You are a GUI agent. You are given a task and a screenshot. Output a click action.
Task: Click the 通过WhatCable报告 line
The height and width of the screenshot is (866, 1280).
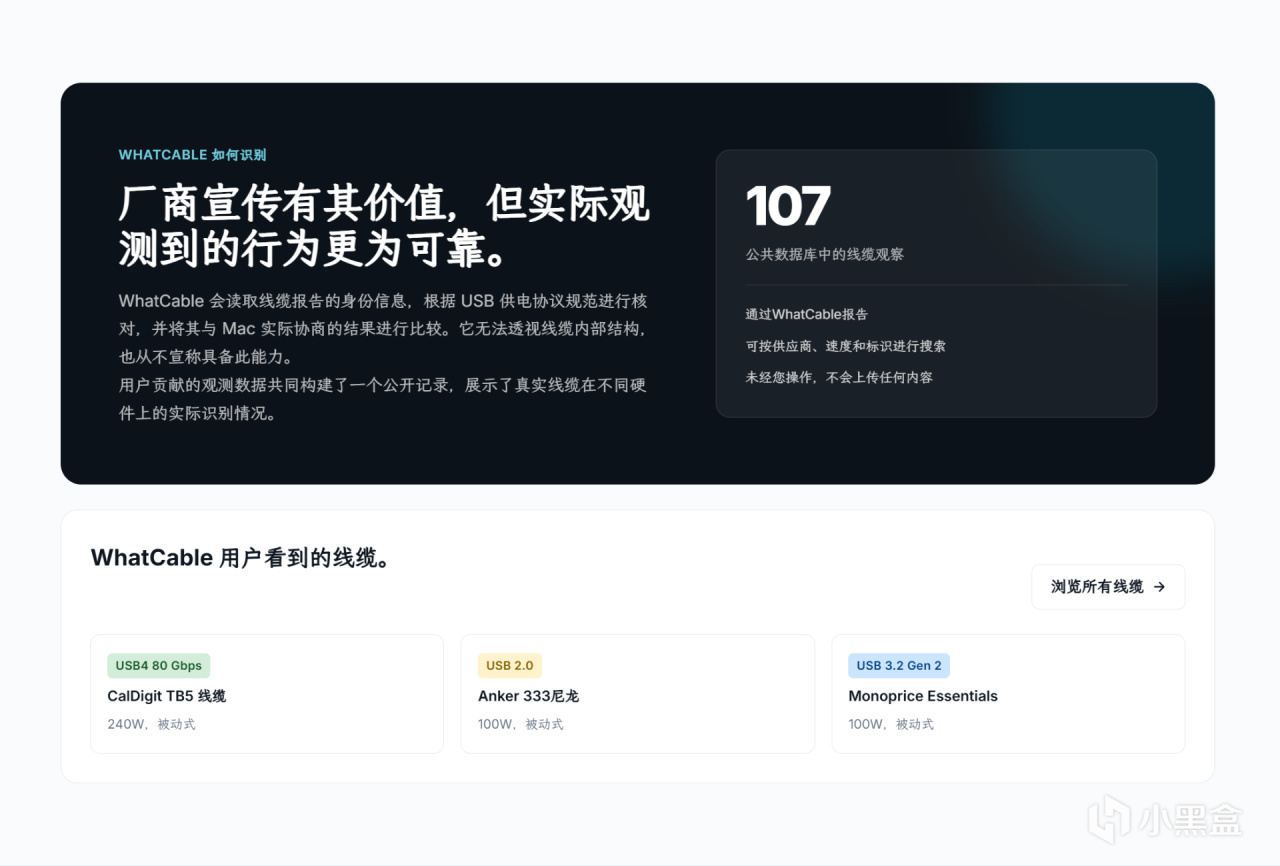point(806,314)
